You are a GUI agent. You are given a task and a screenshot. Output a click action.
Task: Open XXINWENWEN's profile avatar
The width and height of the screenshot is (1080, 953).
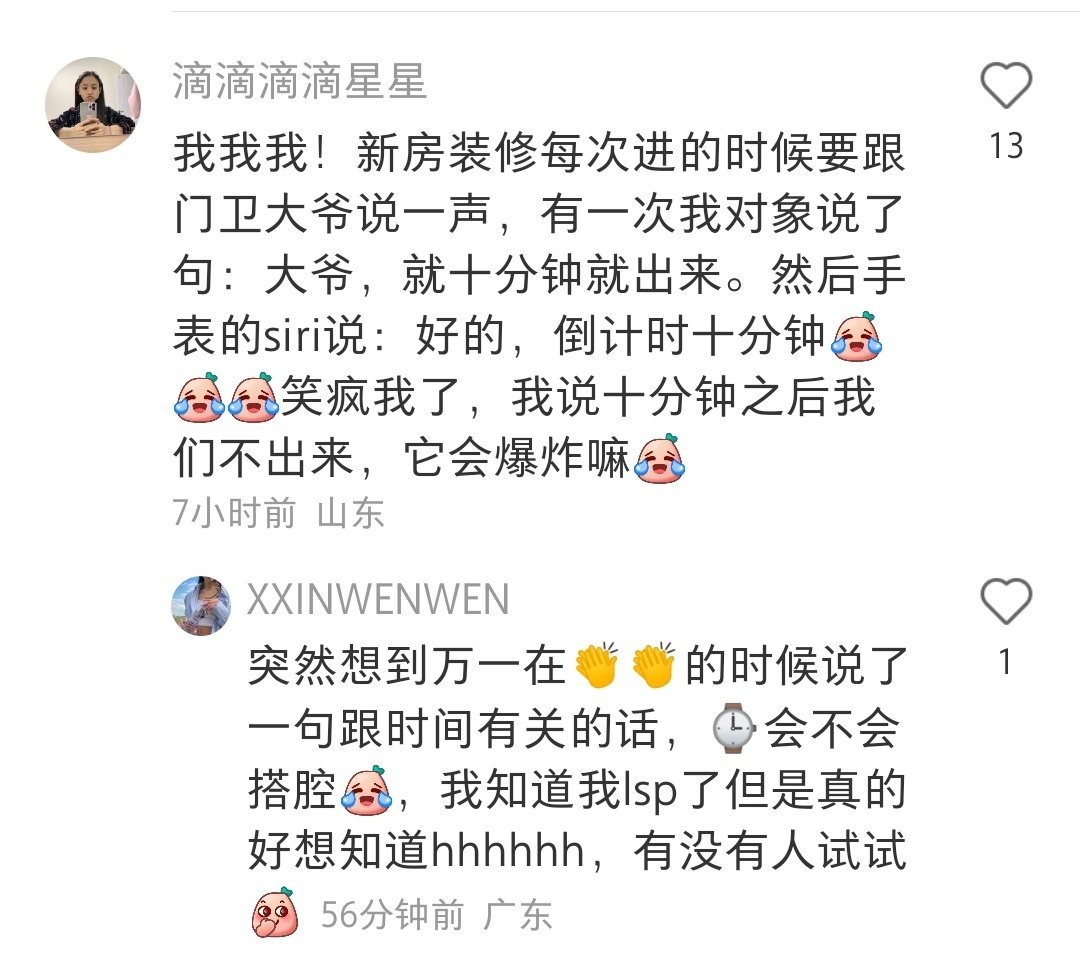[x=201, y=606]
